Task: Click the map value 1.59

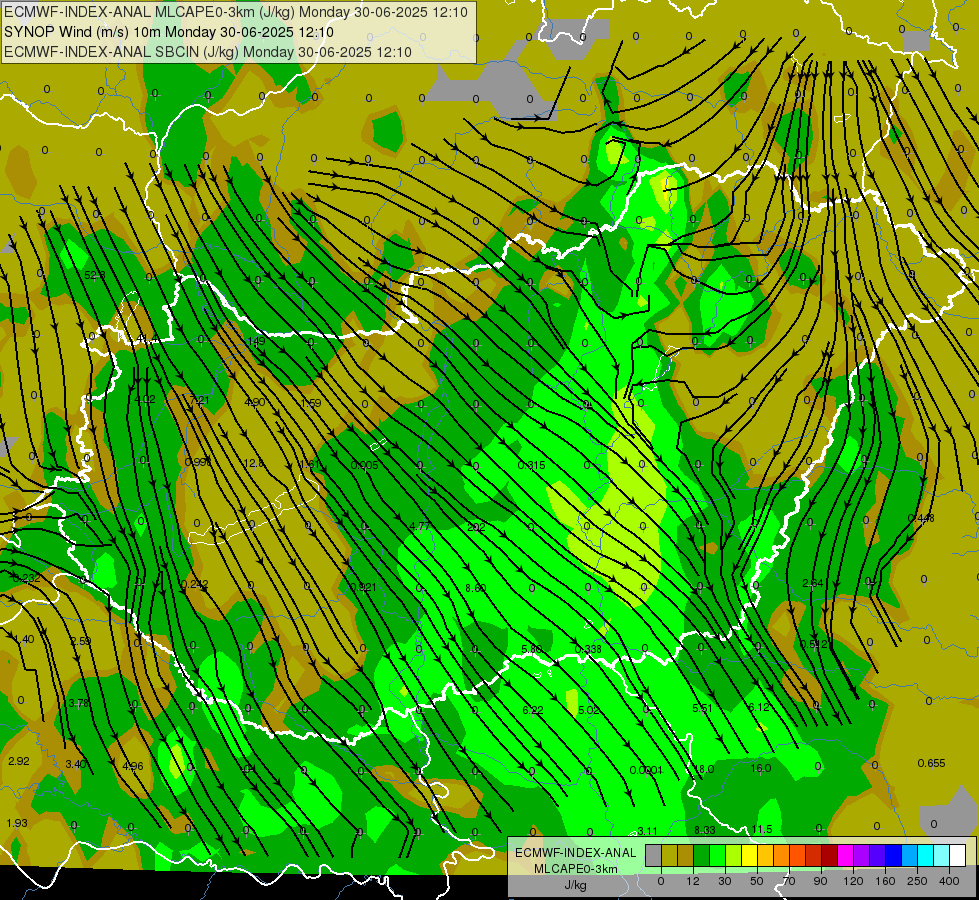Action: click(311, 403)
